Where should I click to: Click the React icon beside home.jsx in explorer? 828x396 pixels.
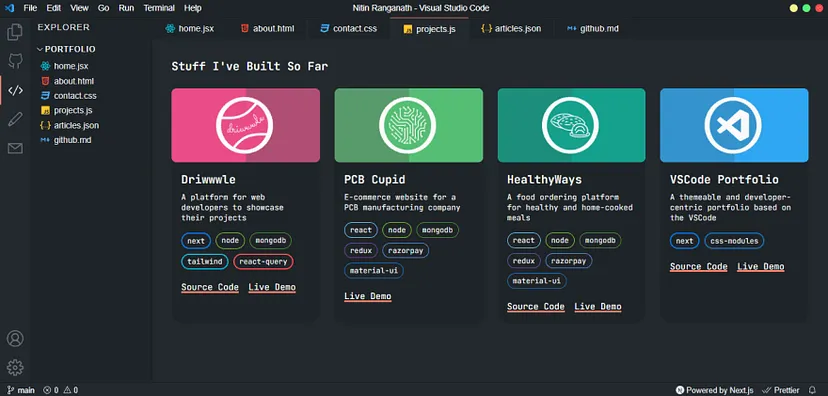tap(45, 67)
